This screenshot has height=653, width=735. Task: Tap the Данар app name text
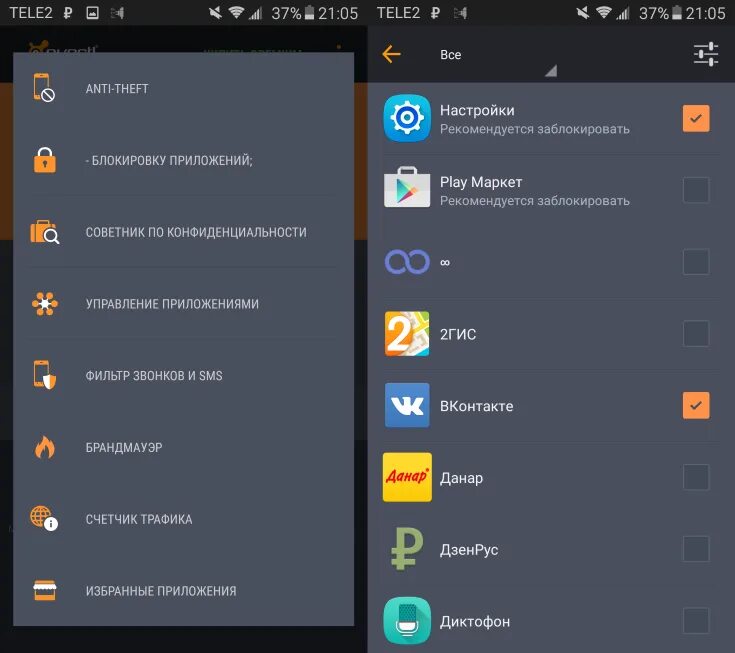(x=461, y=478)
